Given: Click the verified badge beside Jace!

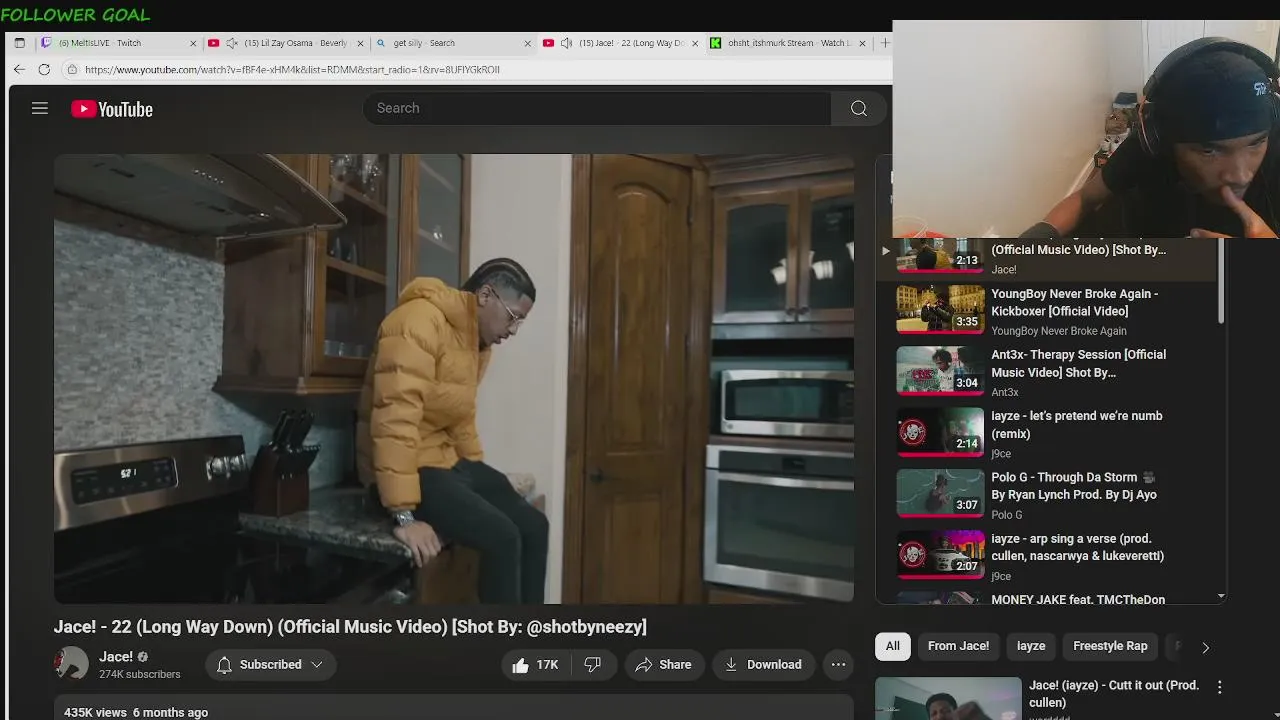Looking at the screenshot, I should [x=143, y=657].
